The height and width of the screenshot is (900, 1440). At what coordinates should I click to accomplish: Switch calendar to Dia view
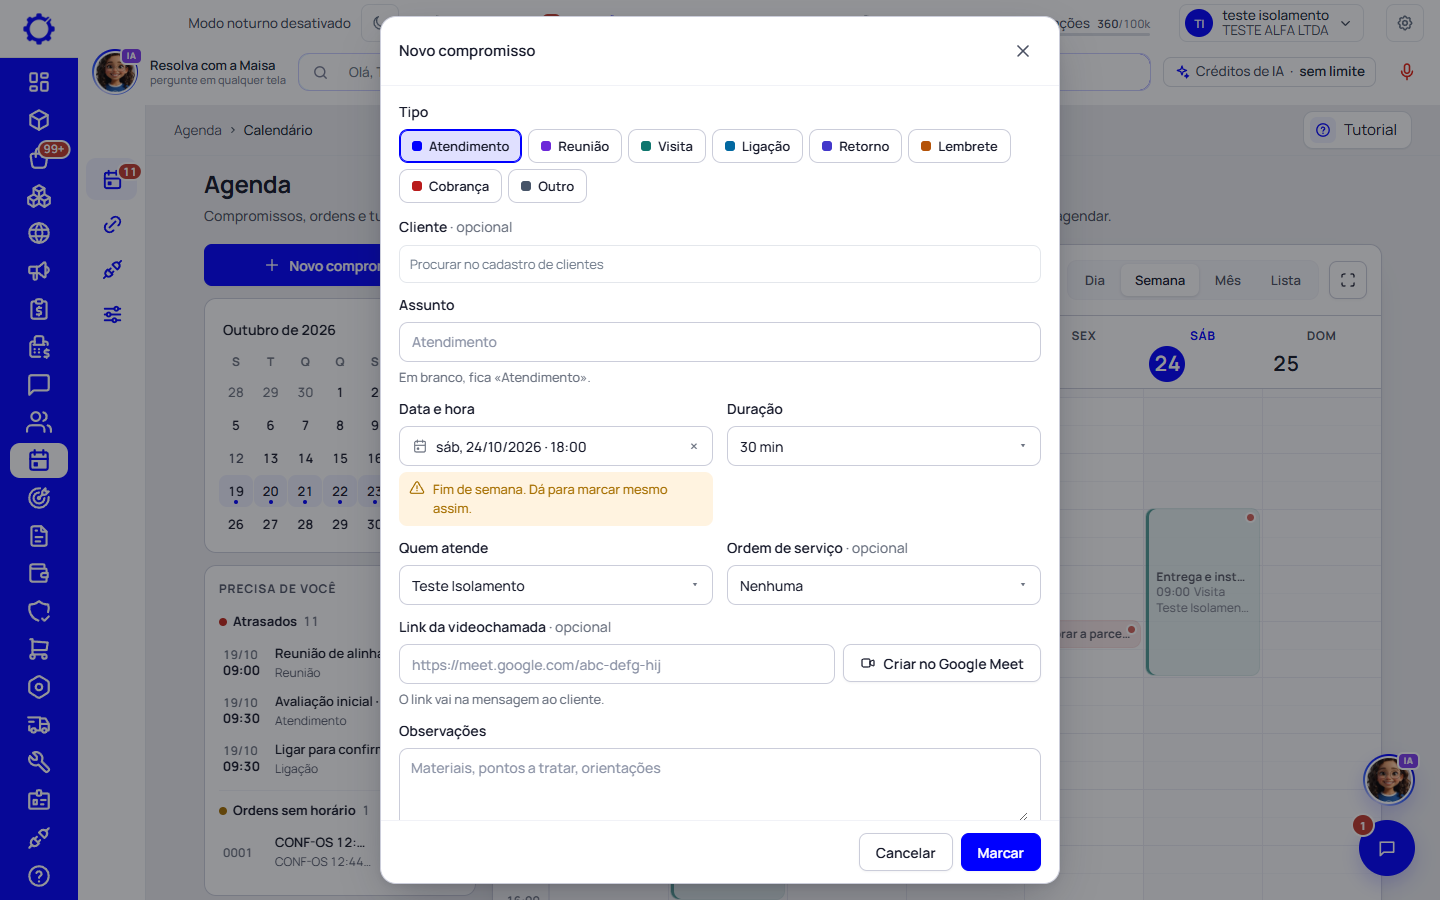coord(1095,280)
